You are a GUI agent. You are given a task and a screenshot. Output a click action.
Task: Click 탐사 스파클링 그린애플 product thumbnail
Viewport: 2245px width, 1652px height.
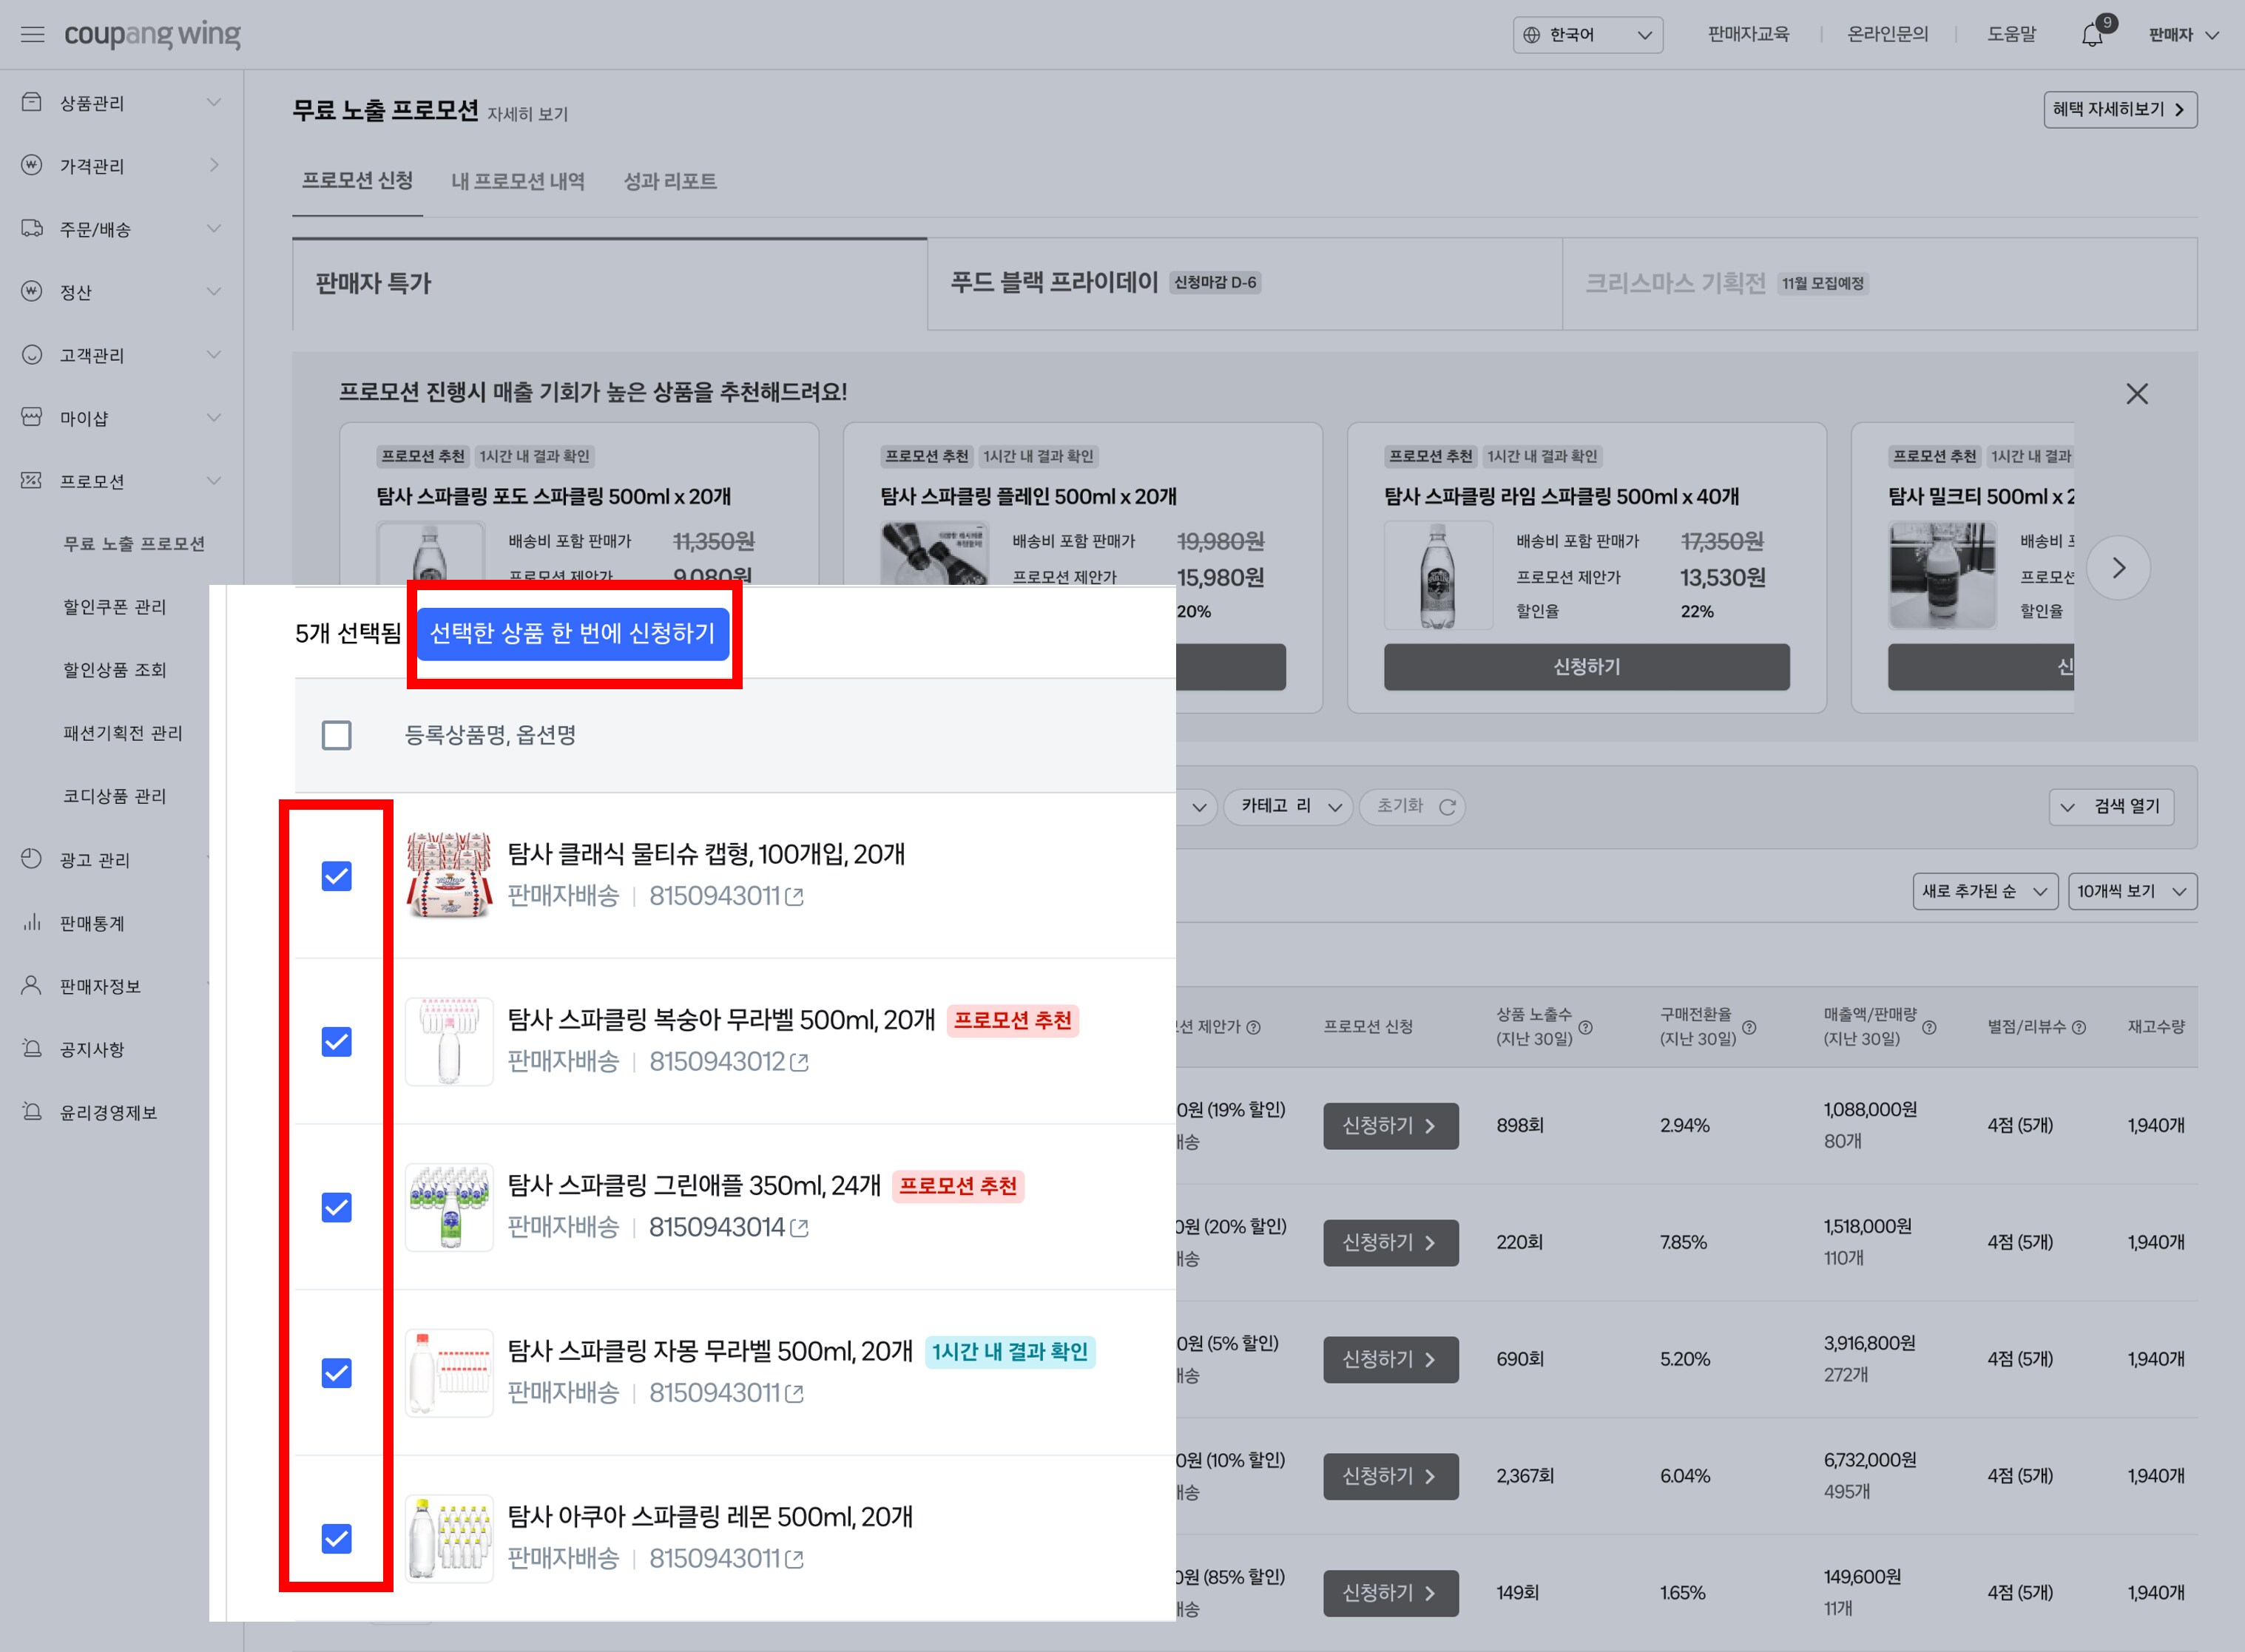point(449,1207)
